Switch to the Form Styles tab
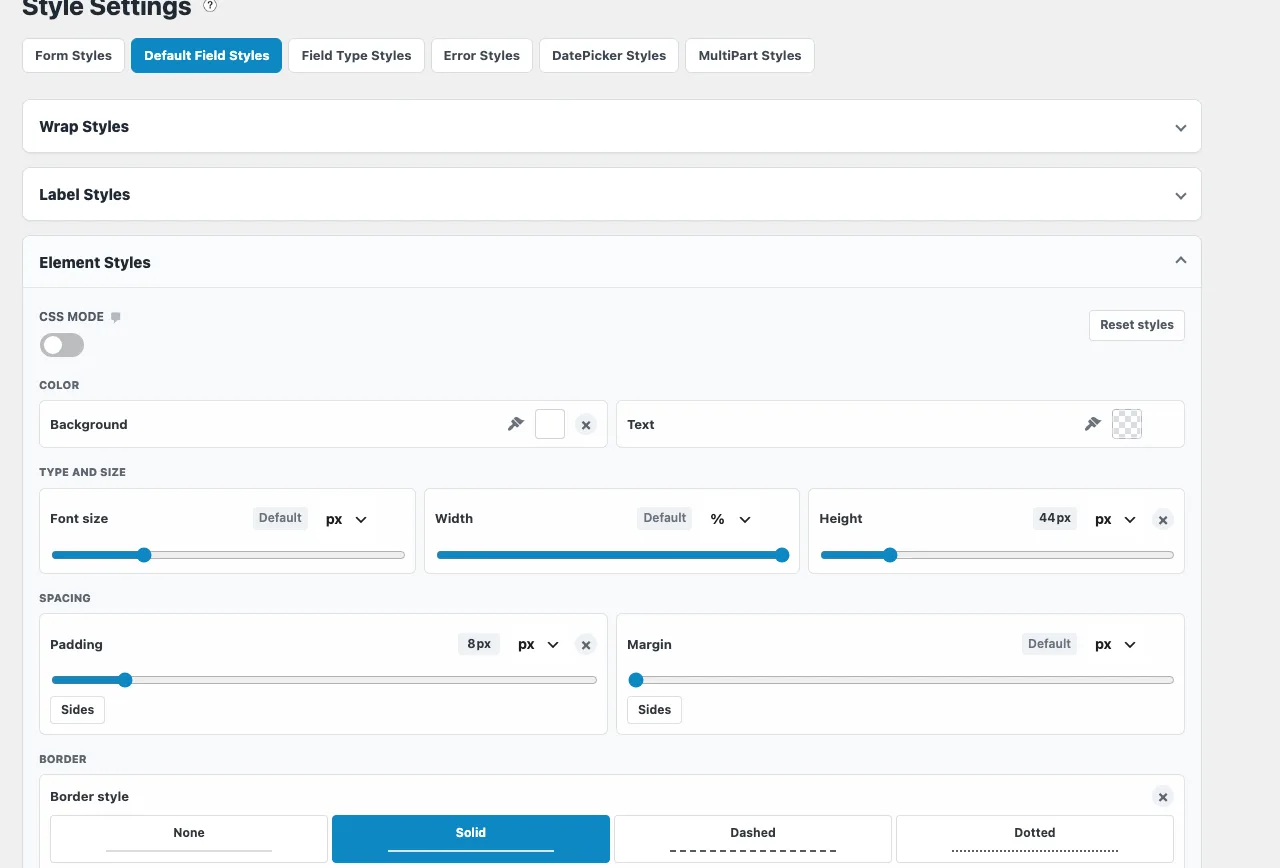1280x868 pixels. [x=74, y=56]
